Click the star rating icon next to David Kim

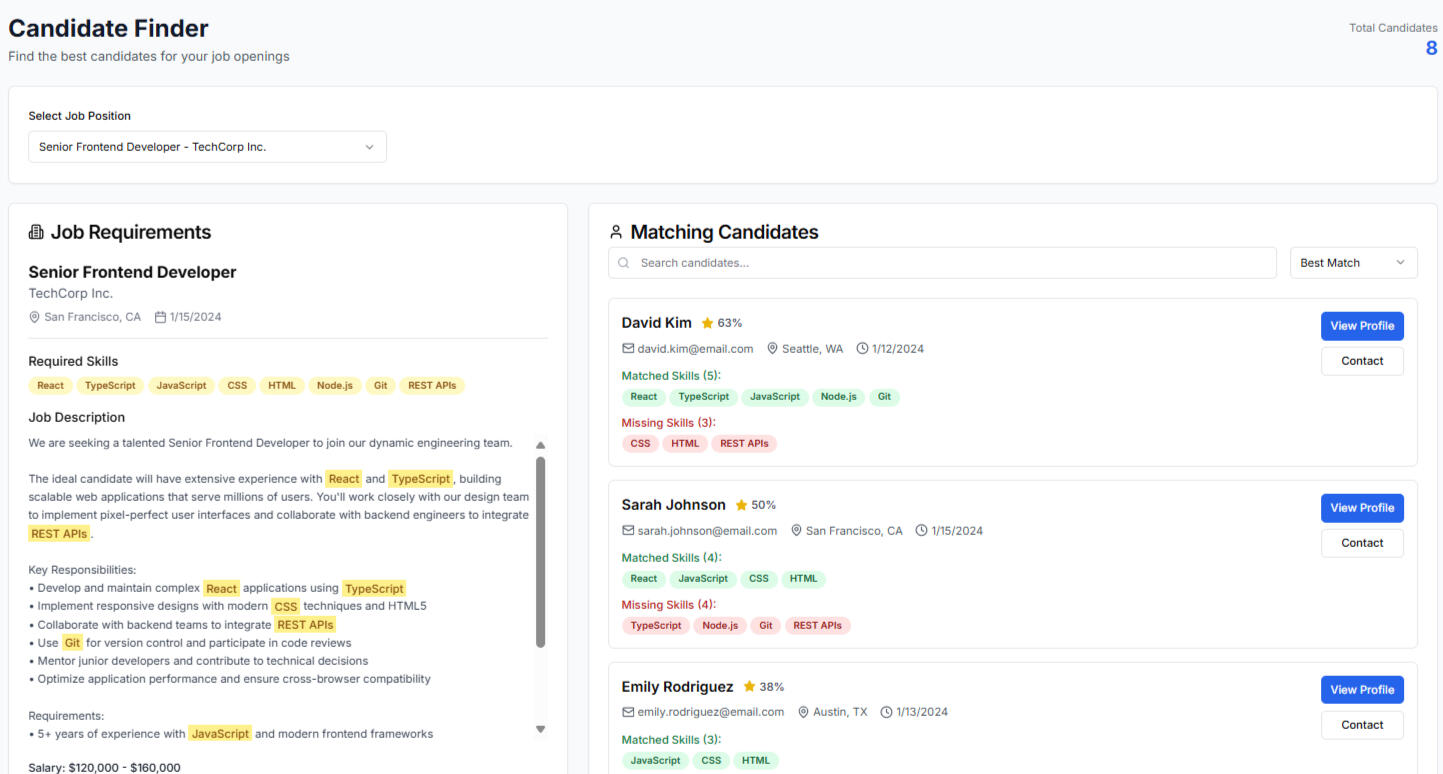point(707,323)
